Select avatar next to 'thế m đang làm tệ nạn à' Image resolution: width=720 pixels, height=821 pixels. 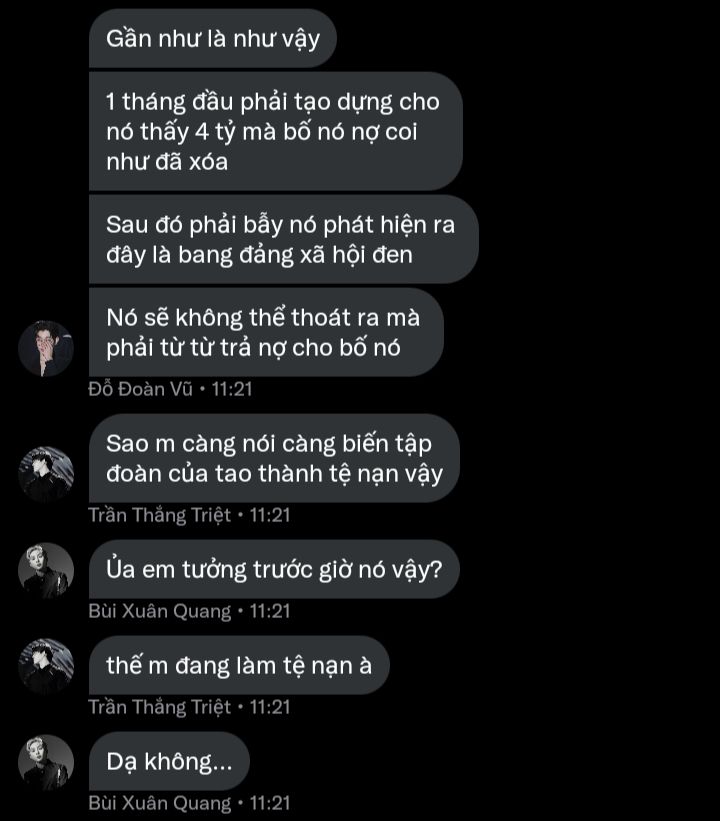coord(46,666)
